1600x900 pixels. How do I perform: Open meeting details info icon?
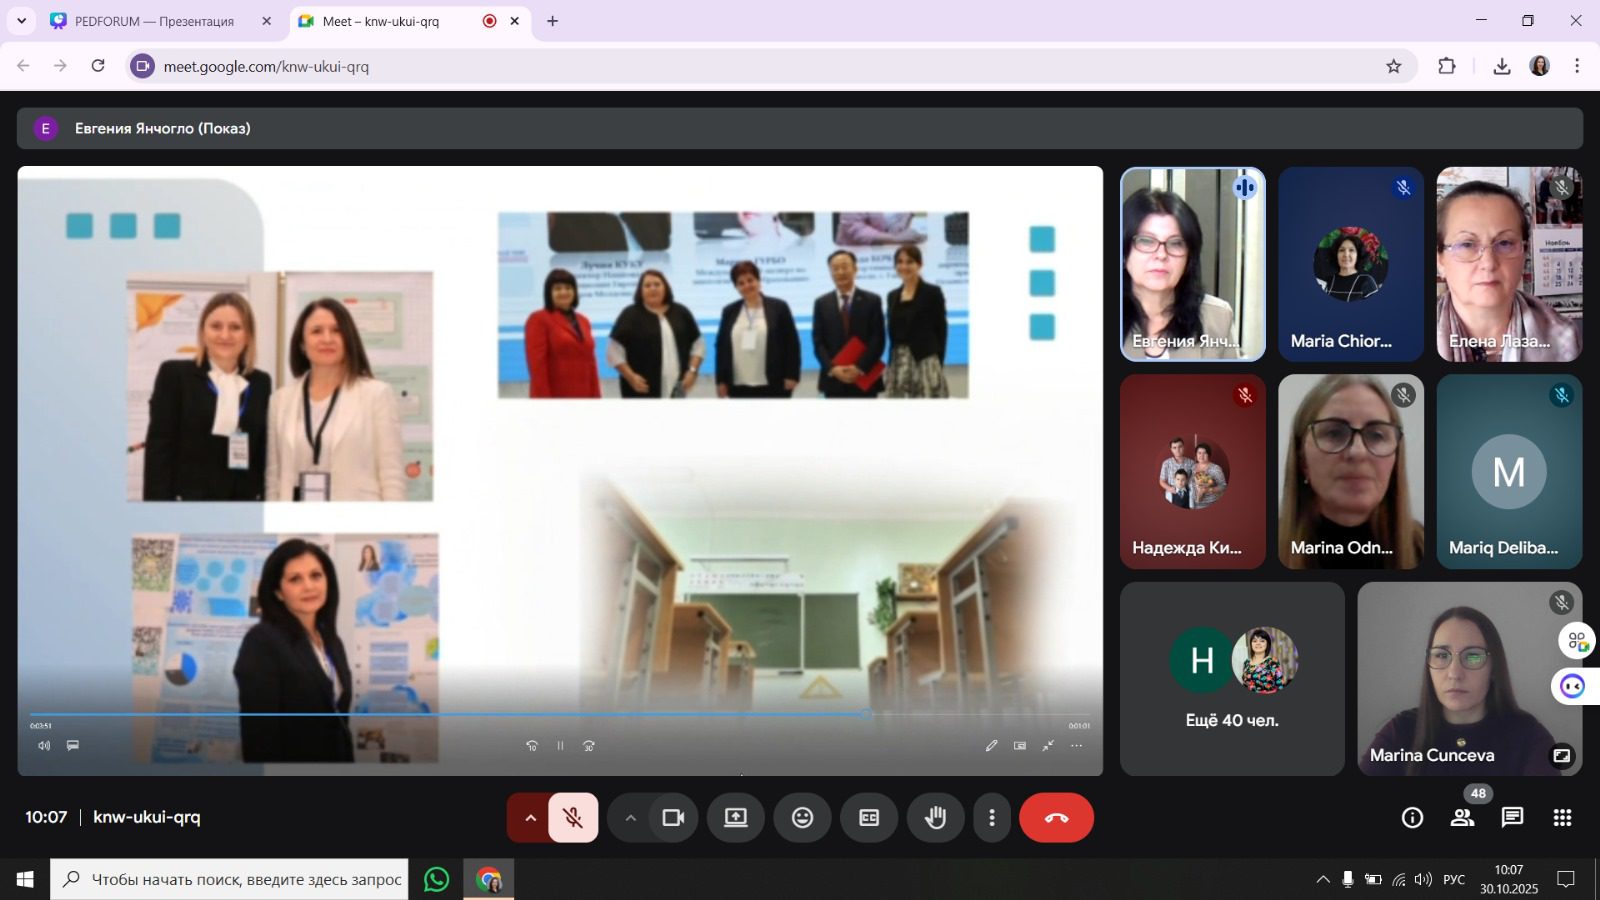click(1412, 818)
